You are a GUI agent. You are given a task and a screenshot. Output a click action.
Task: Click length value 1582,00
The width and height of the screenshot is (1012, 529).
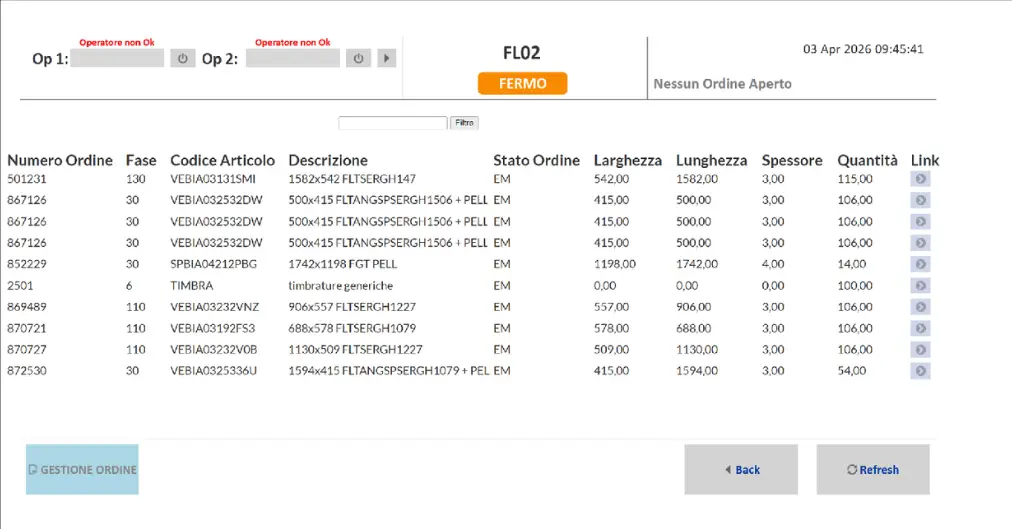click(696, 179)
